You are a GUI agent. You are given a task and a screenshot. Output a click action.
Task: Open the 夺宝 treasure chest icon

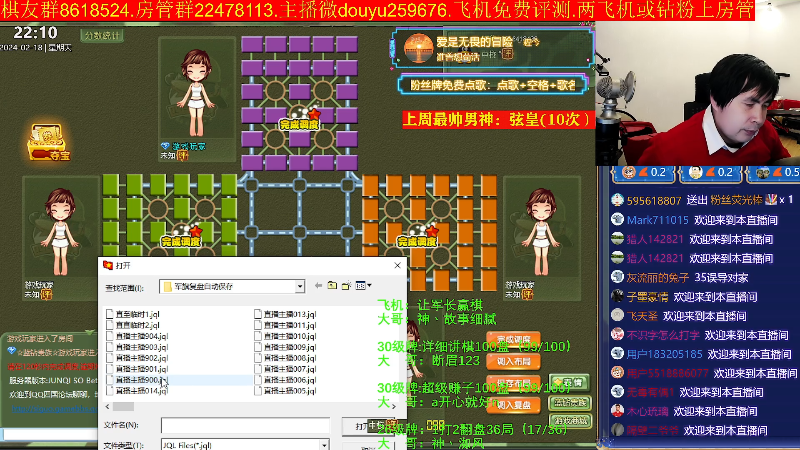pyautogui.click(x=47, y=142)
